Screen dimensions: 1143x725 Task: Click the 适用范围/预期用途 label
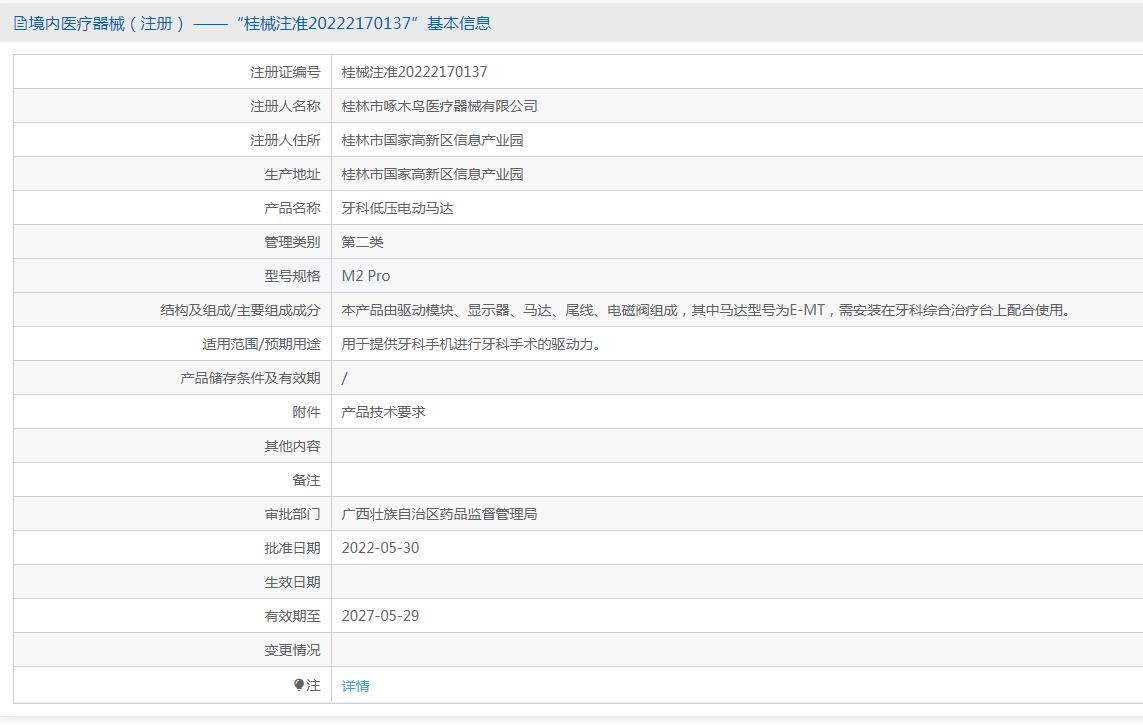(261, 344)
